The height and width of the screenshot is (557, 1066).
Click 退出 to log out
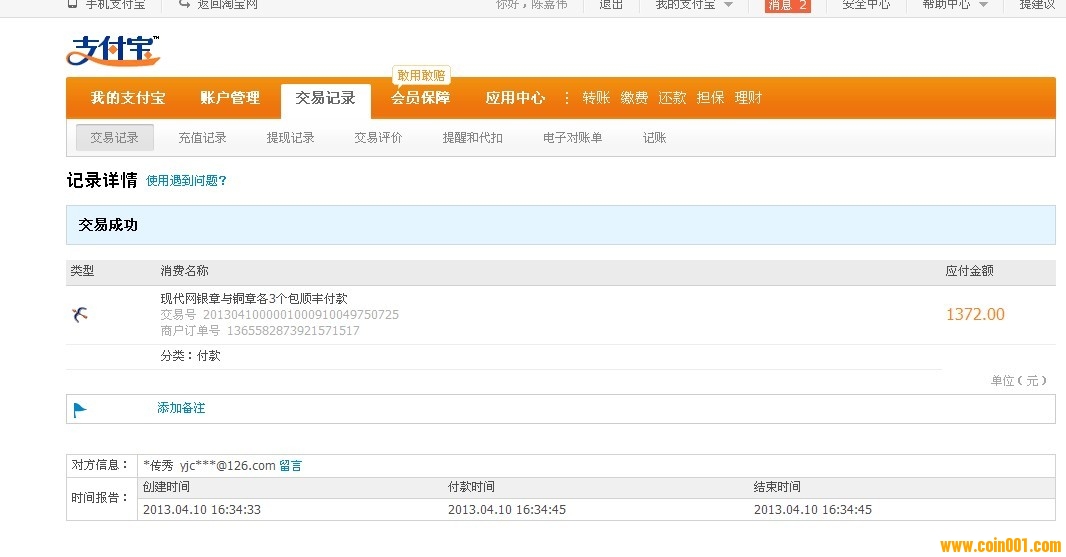tap(611, 5)
